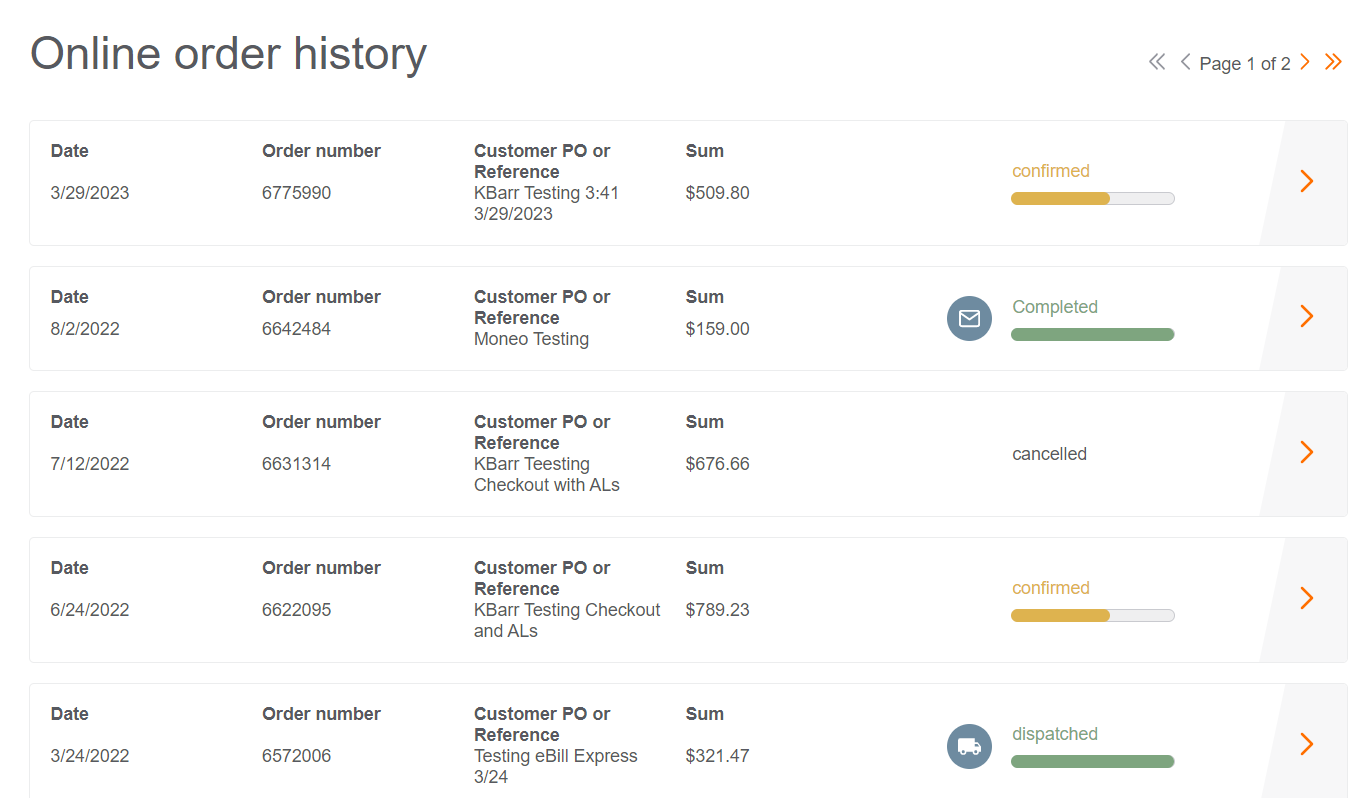Viewport: 1362px width, 798px height.
Task: Open the cancelled order 6631314 chevron
Action: pyautogui.click(x=1306, y=453)
